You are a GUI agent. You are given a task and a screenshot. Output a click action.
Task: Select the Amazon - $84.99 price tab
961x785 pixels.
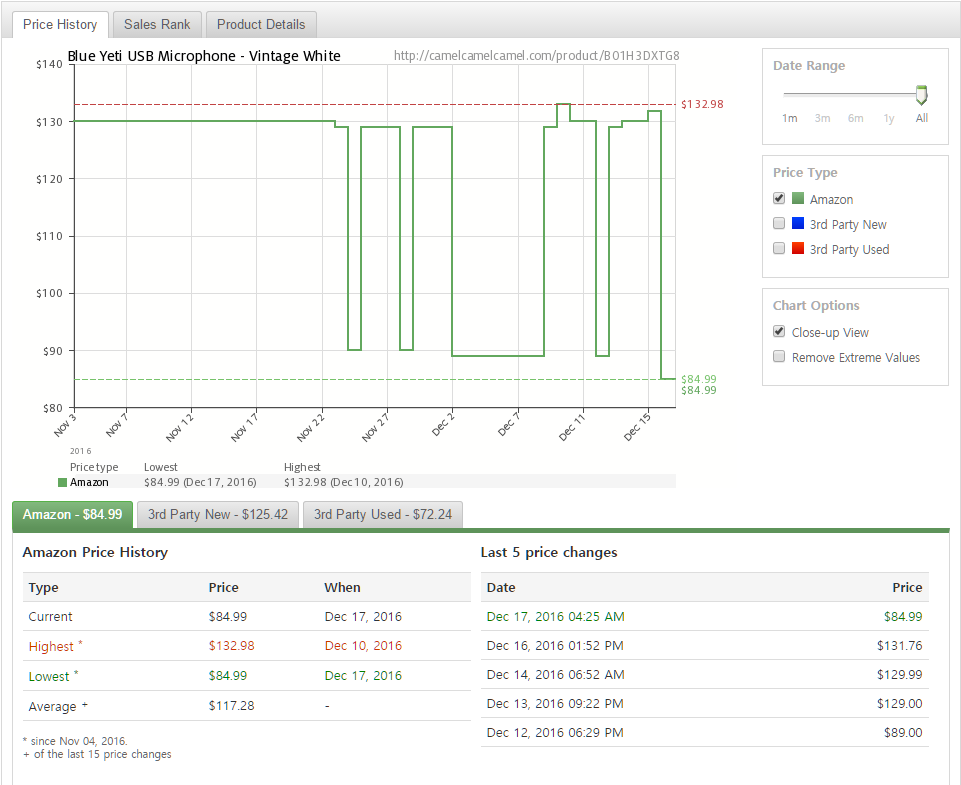click(x=72, y=514)
